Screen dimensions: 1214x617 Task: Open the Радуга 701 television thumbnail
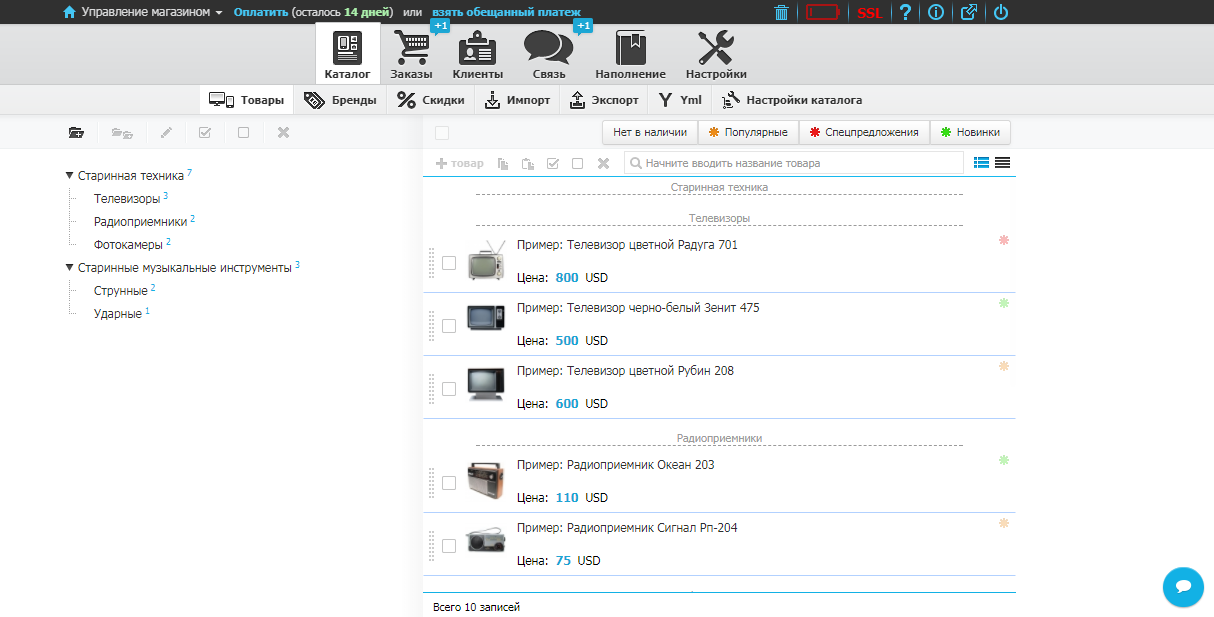[486, 259]
